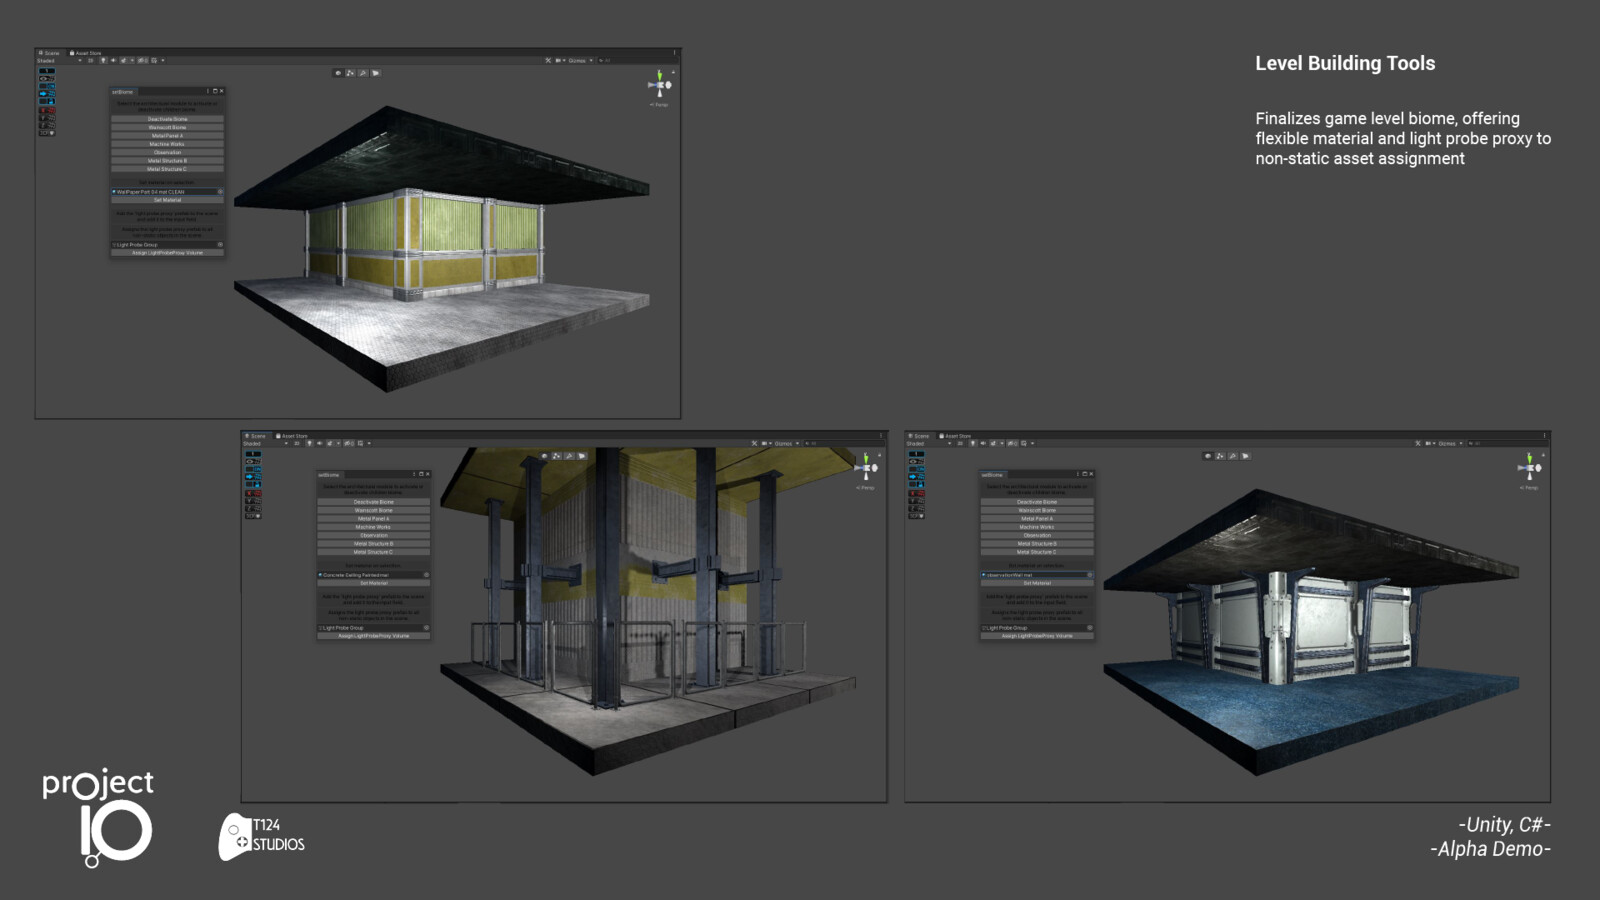Click orientation gizmo in blue-floor editor
The width and height of the screenshot is (1600, 900).
(x=1531, y=468)
